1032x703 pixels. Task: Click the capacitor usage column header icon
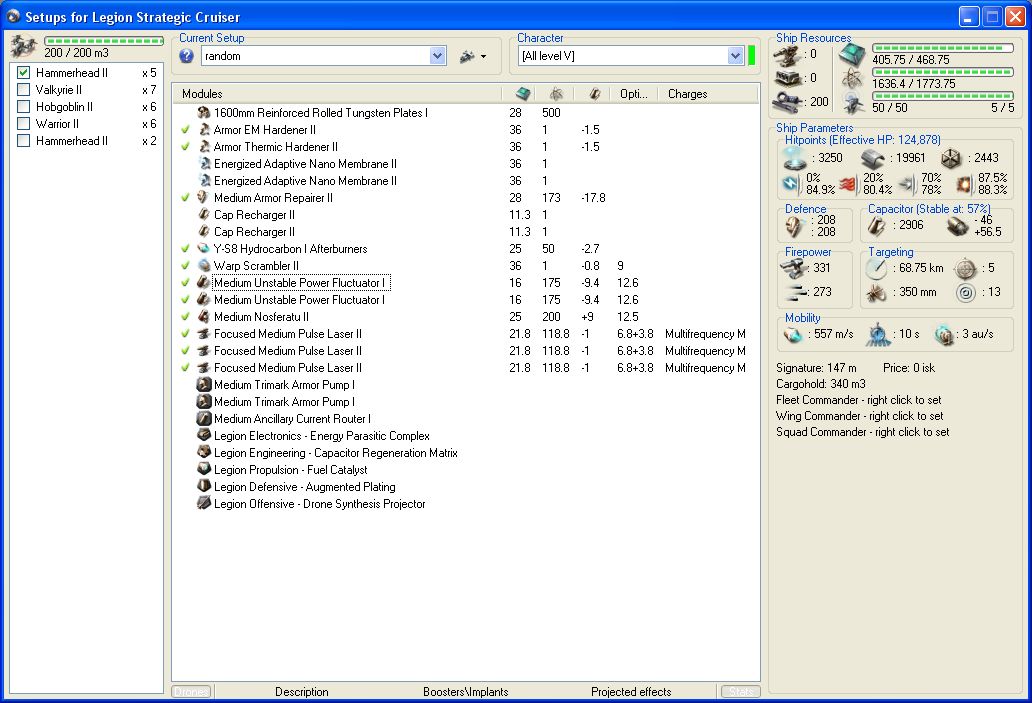(x=594, y=93)
